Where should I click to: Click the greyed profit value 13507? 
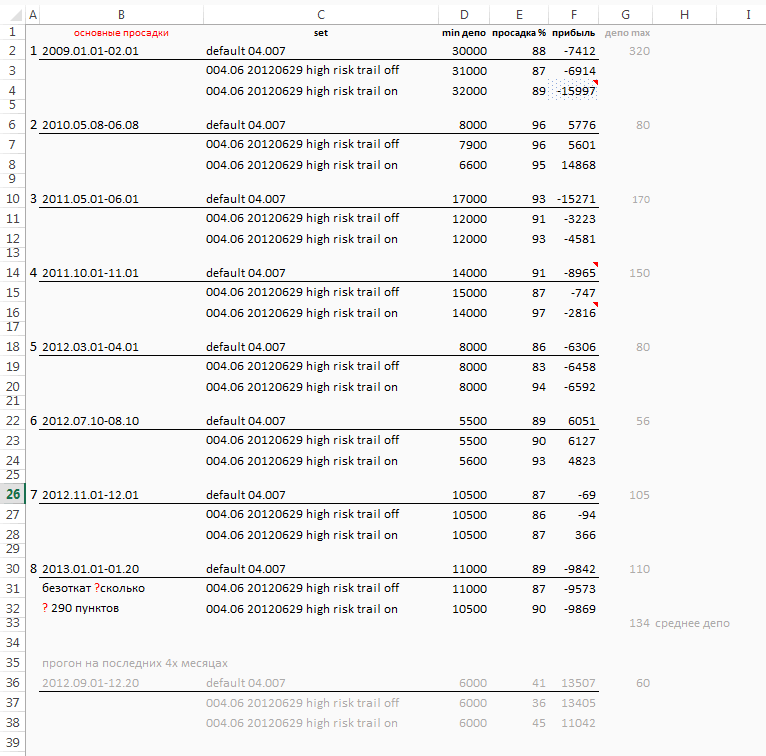click(x=578, y=683)
